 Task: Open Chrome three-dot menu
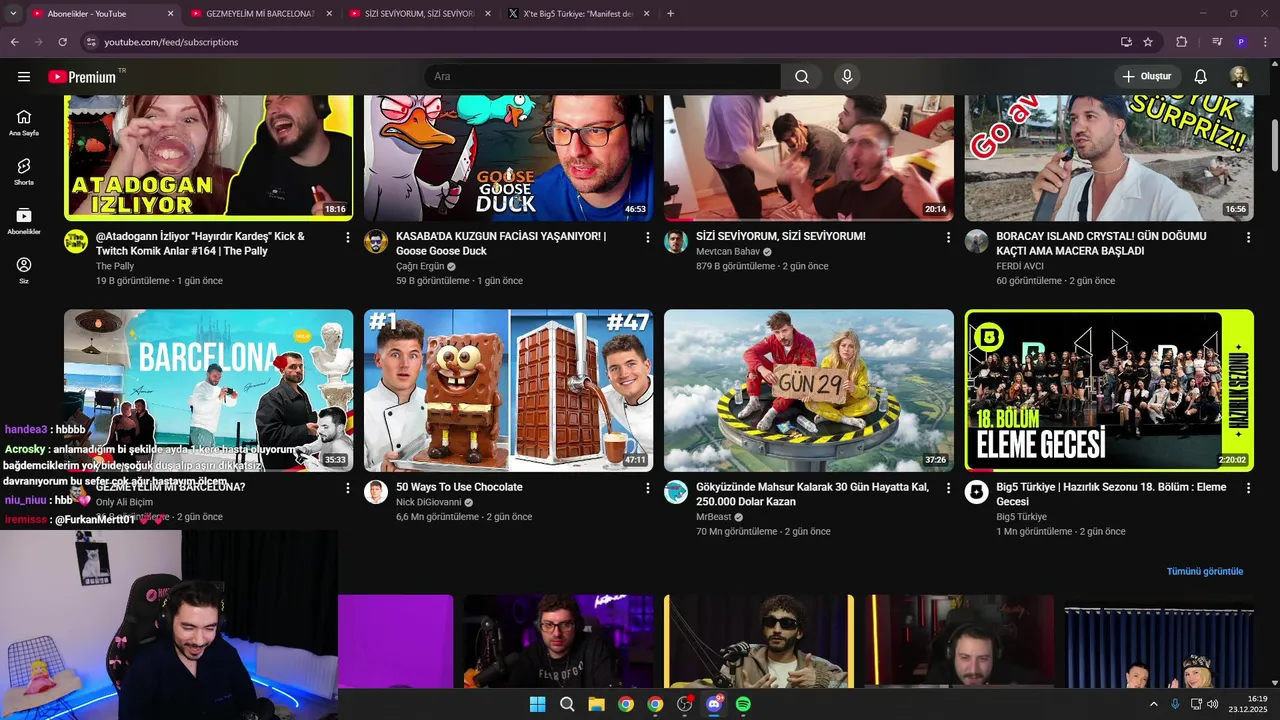click(x=1266, y=42)
